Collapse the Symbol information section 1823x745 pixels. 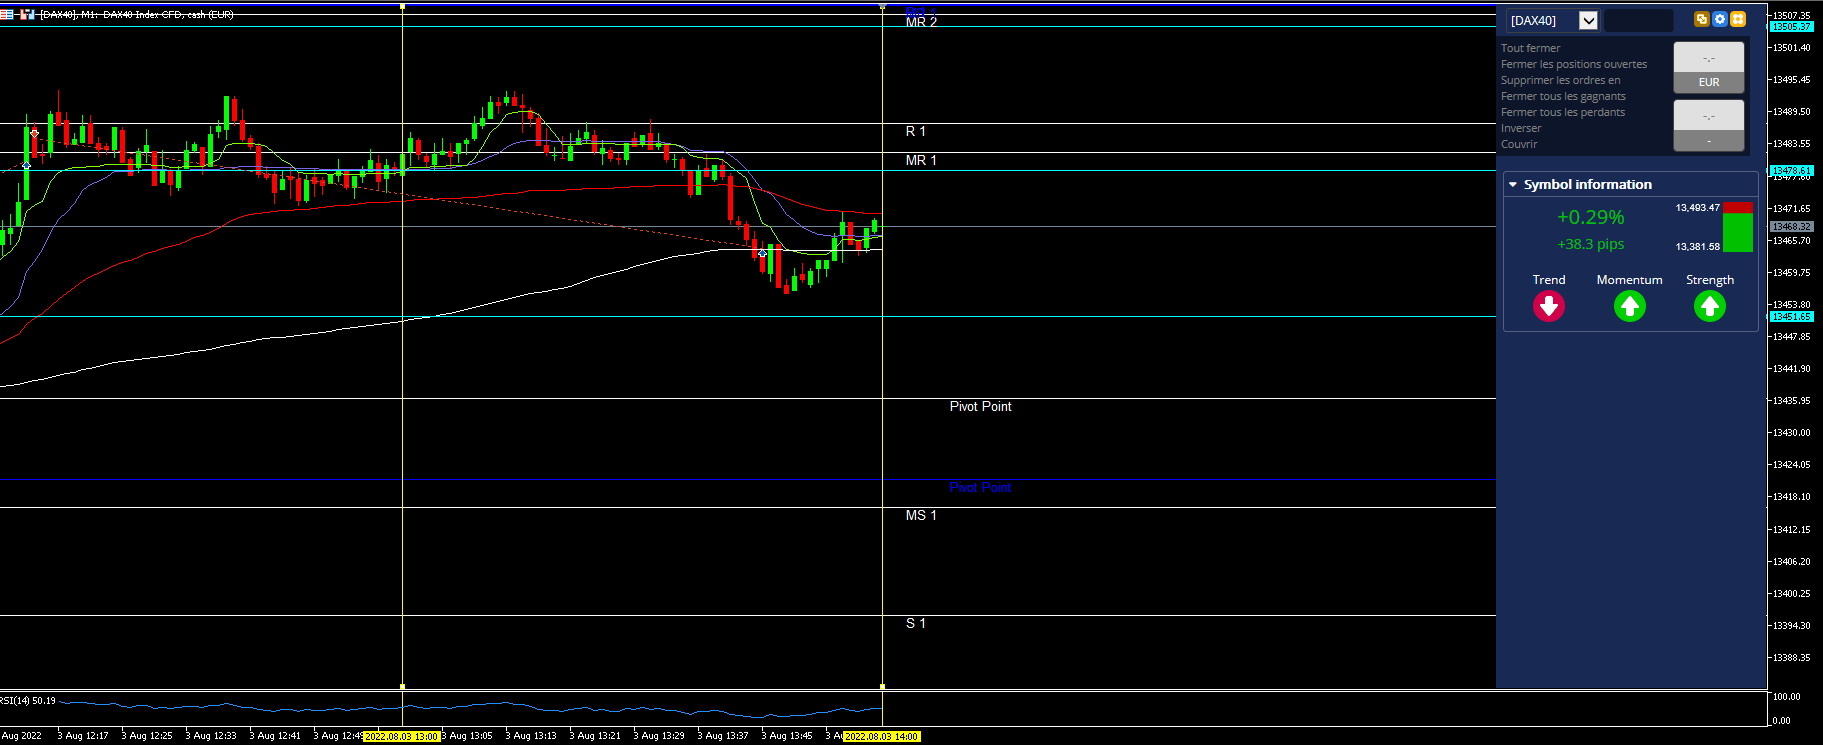(1513, 185)
